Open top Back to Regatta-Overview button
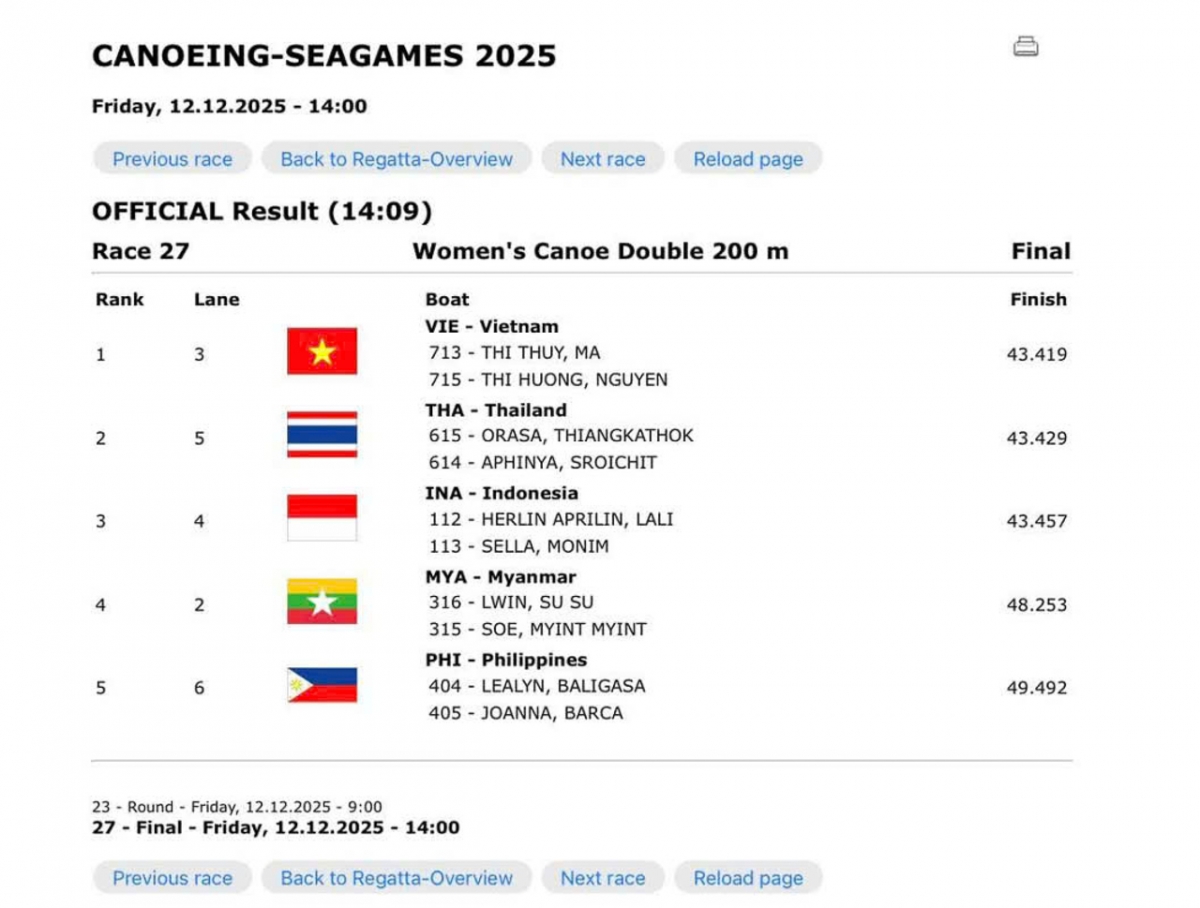The width and height of the screenshot is (1200, 908). tap(396, 159)
